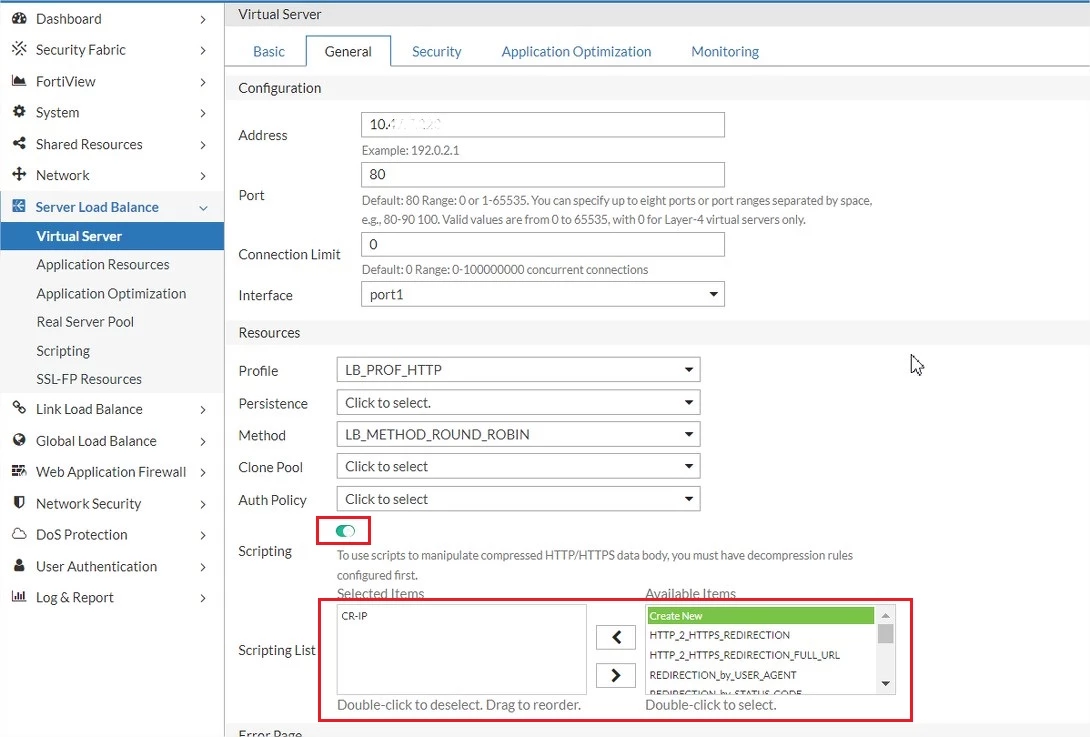1090x737 pixels.
Task: Click the Available Items scrollbar thumb
Action: tap(886, 633)
